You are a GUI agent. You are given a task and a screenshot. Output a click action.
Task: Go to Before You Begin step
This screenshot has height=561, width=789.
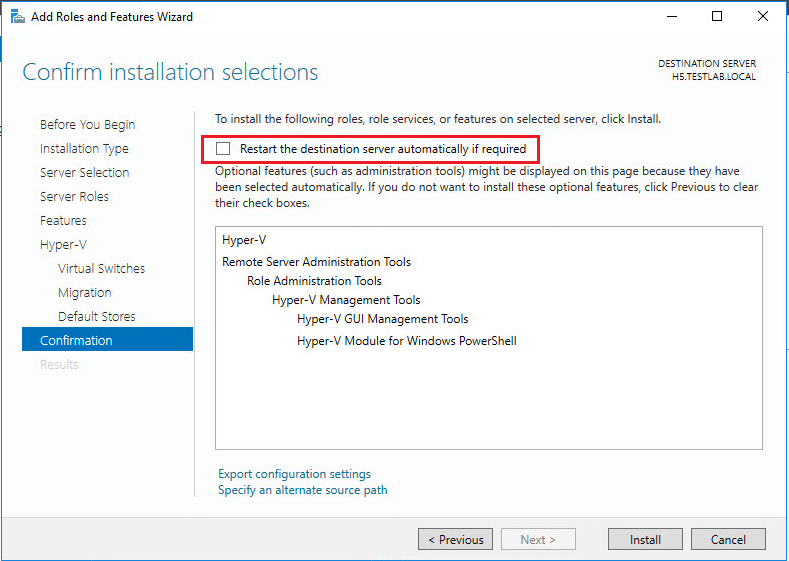88,124
